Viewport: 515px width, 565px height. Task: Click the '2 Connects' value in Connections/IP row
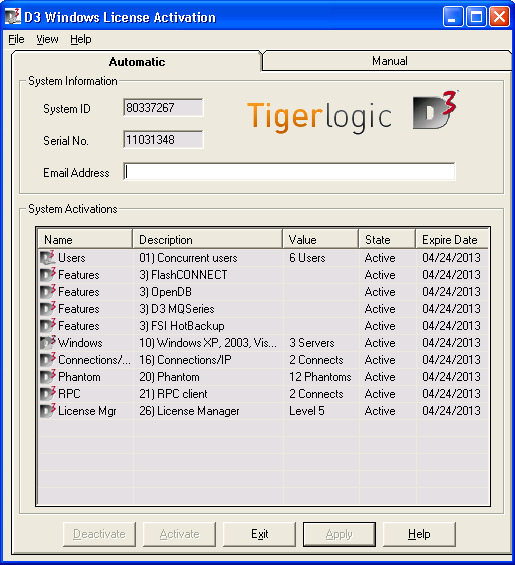pos(321,360)
